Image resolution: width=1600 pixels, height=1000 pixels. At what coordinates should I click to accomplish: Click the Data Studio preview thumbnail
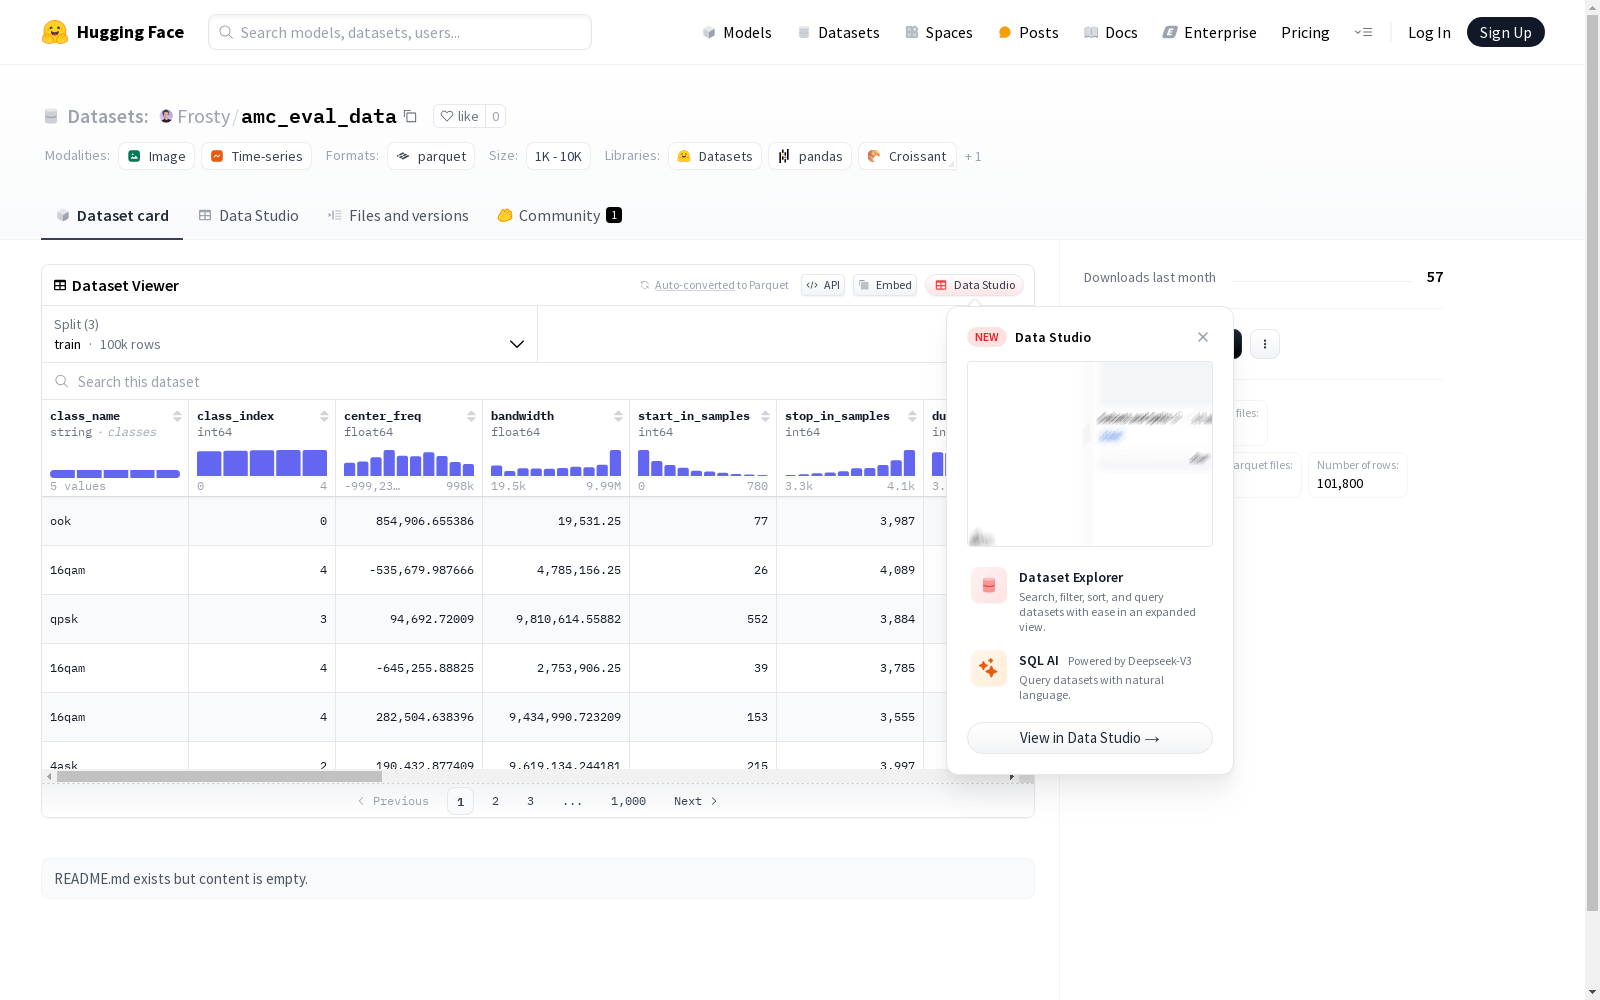(1090, 454)
